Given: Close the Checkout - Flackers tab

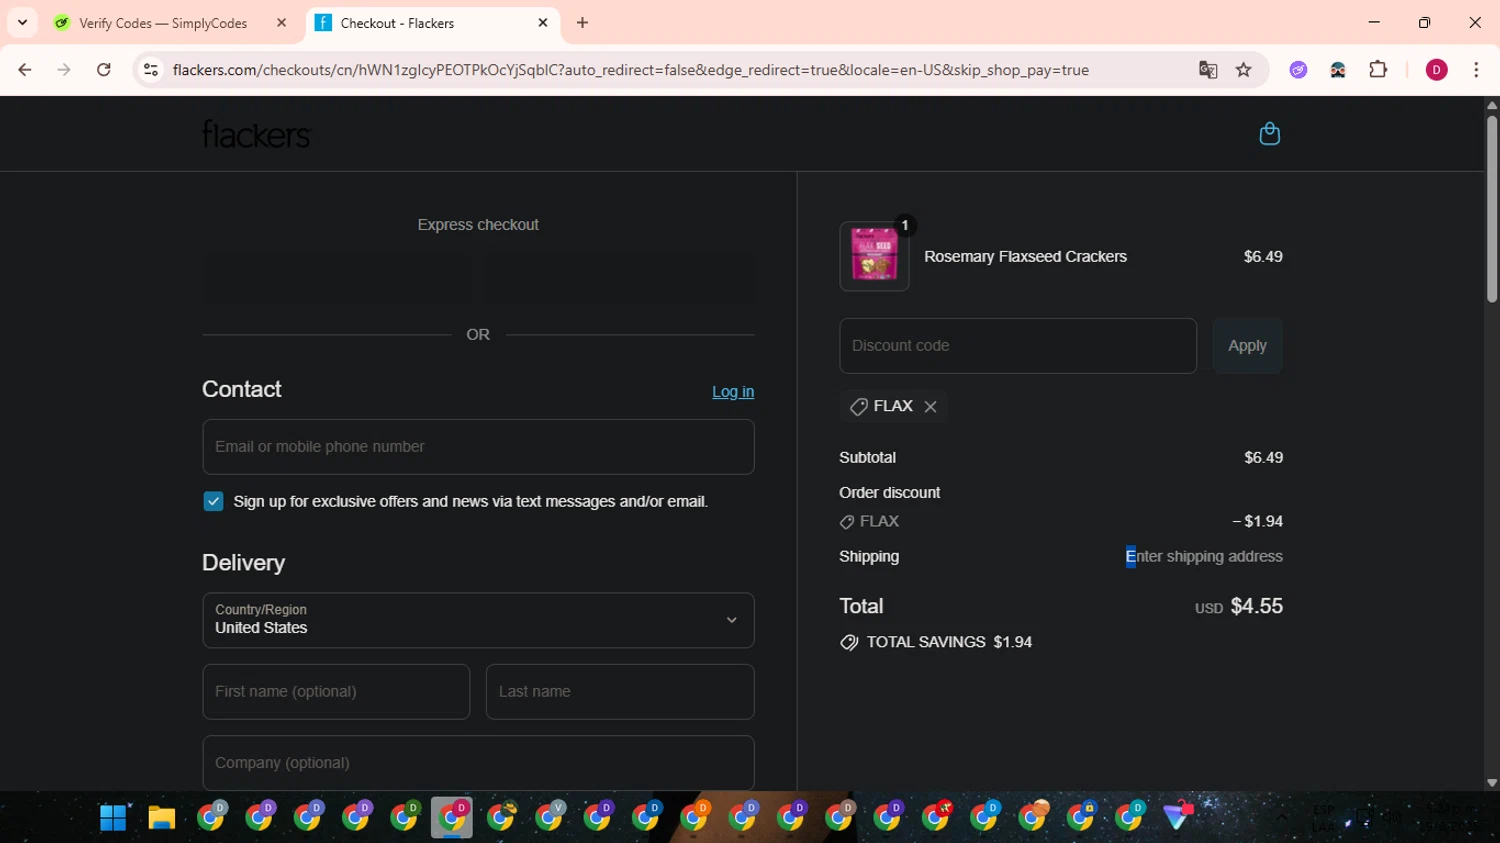Looking at the screenshot, I should tap(543, 23).
